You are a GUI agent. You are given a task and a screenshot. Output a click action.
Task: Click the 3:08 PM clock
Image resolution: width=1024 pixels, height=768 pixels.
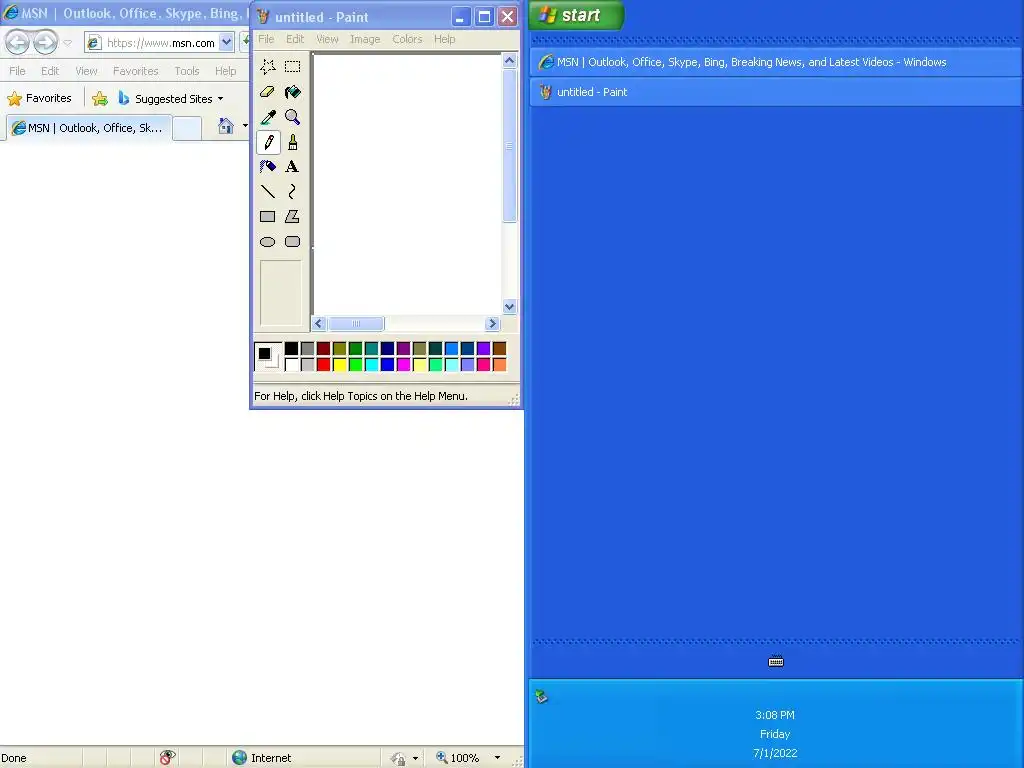point(775,715)
